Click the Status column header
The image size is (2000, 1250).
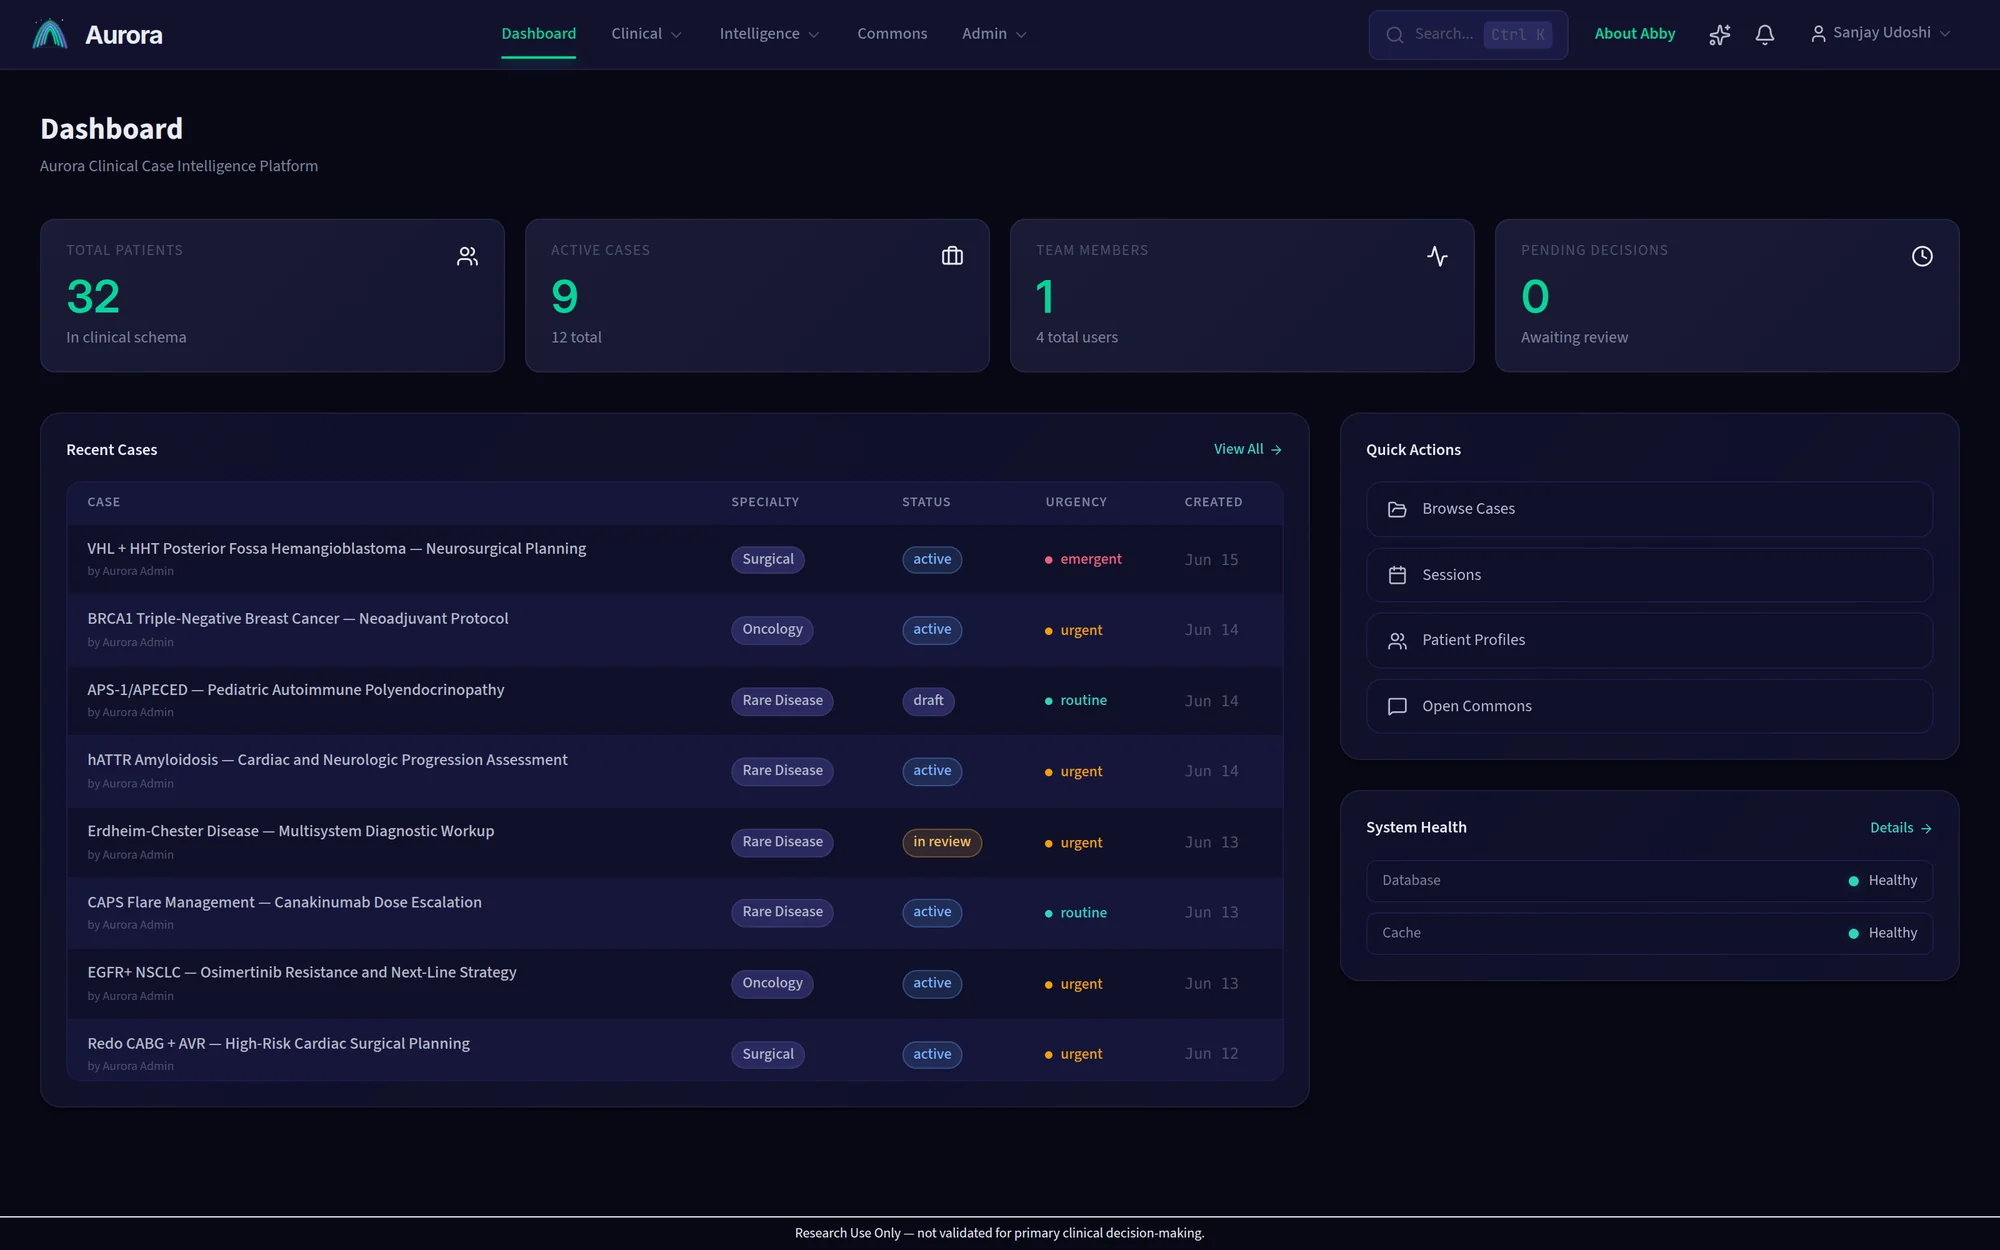click(926, 502)
